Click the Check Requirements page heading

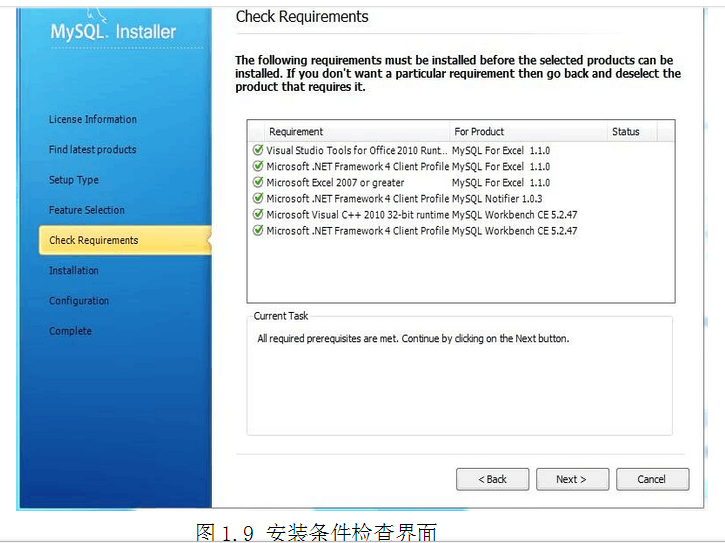point(302,17)
